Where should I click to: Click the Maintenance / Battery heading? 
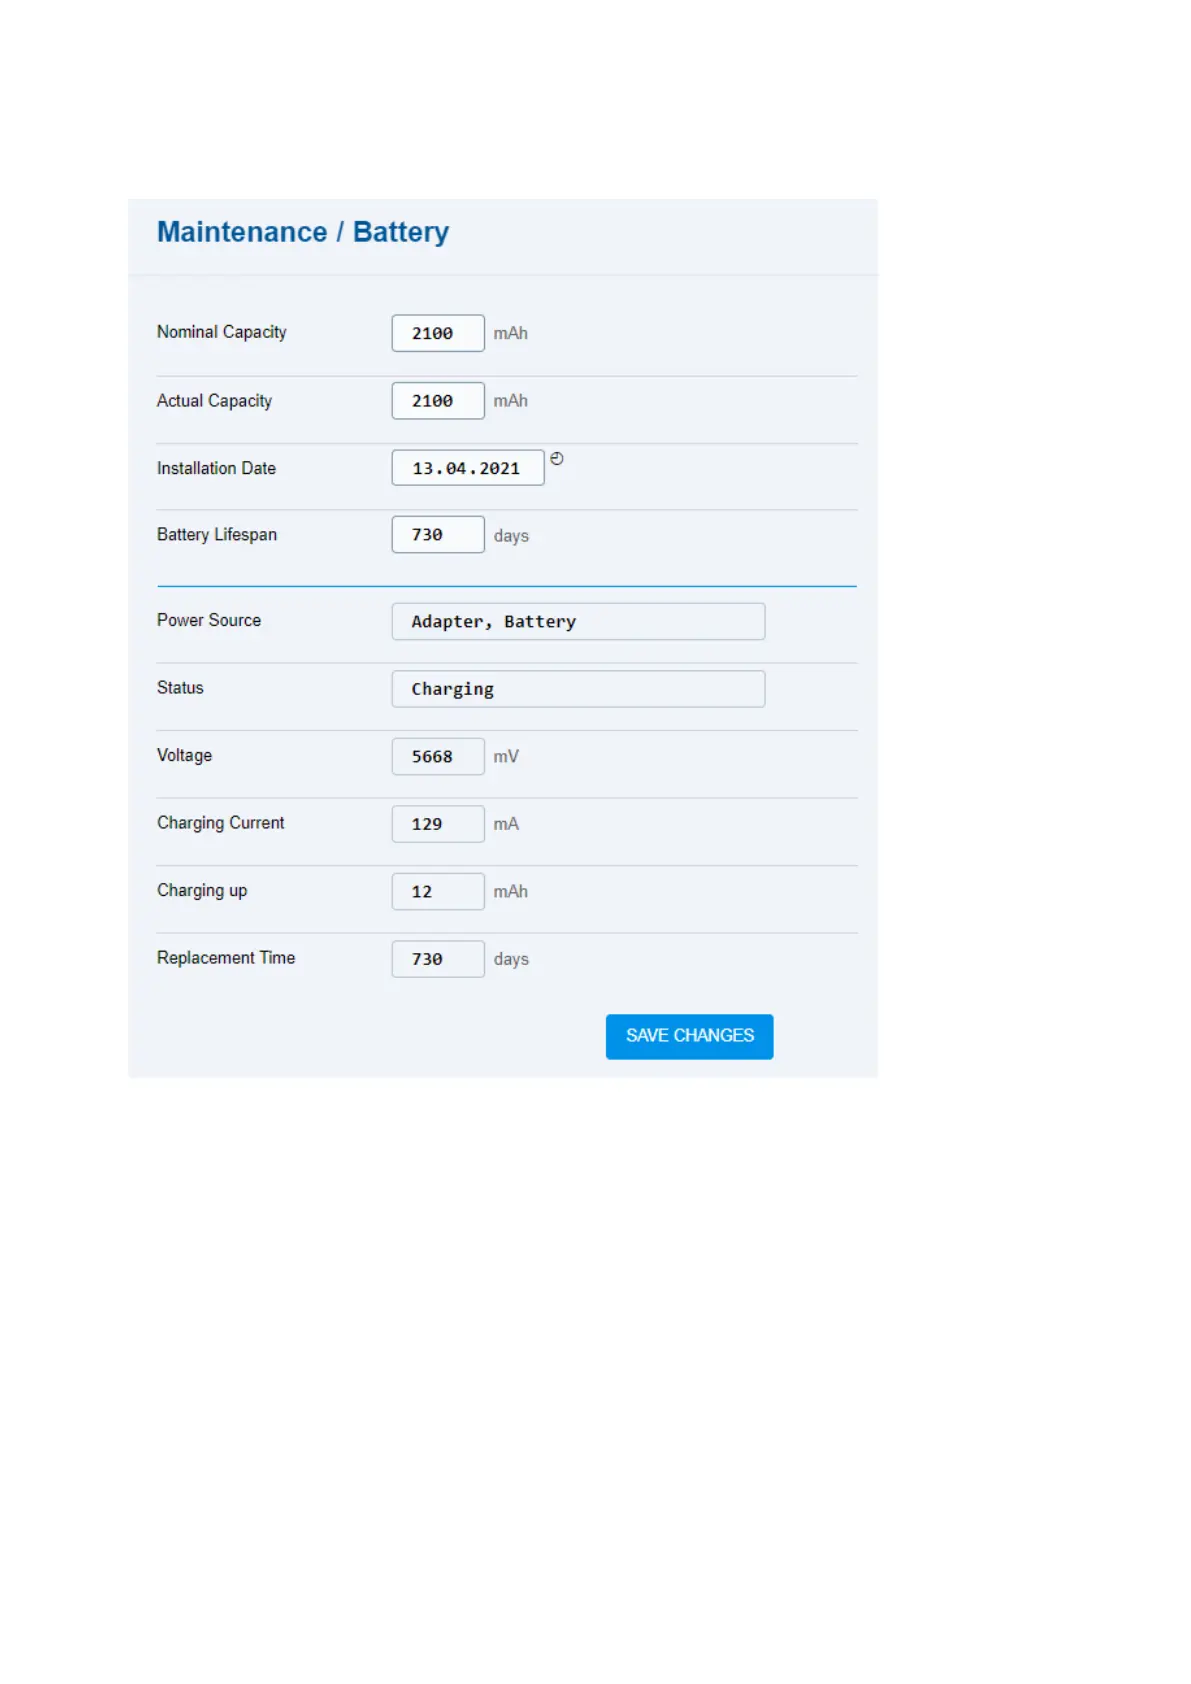[303, 232]
